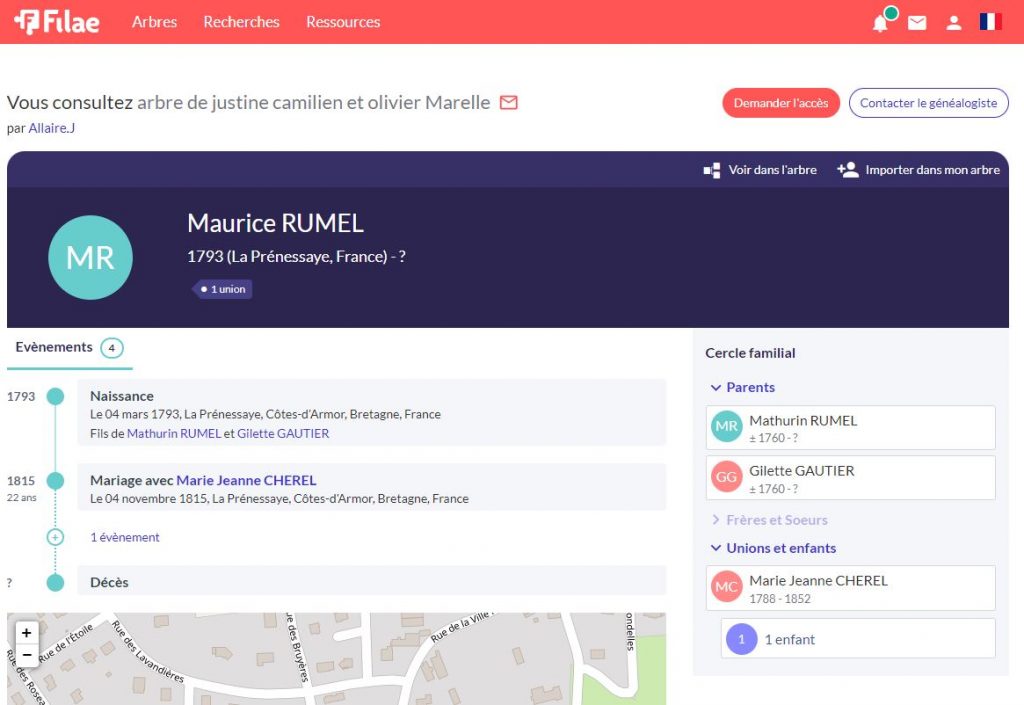The height and width of the screenshot is (705, 1024).
Task: Open the Recherches menu
Action: tap(241, 22)
